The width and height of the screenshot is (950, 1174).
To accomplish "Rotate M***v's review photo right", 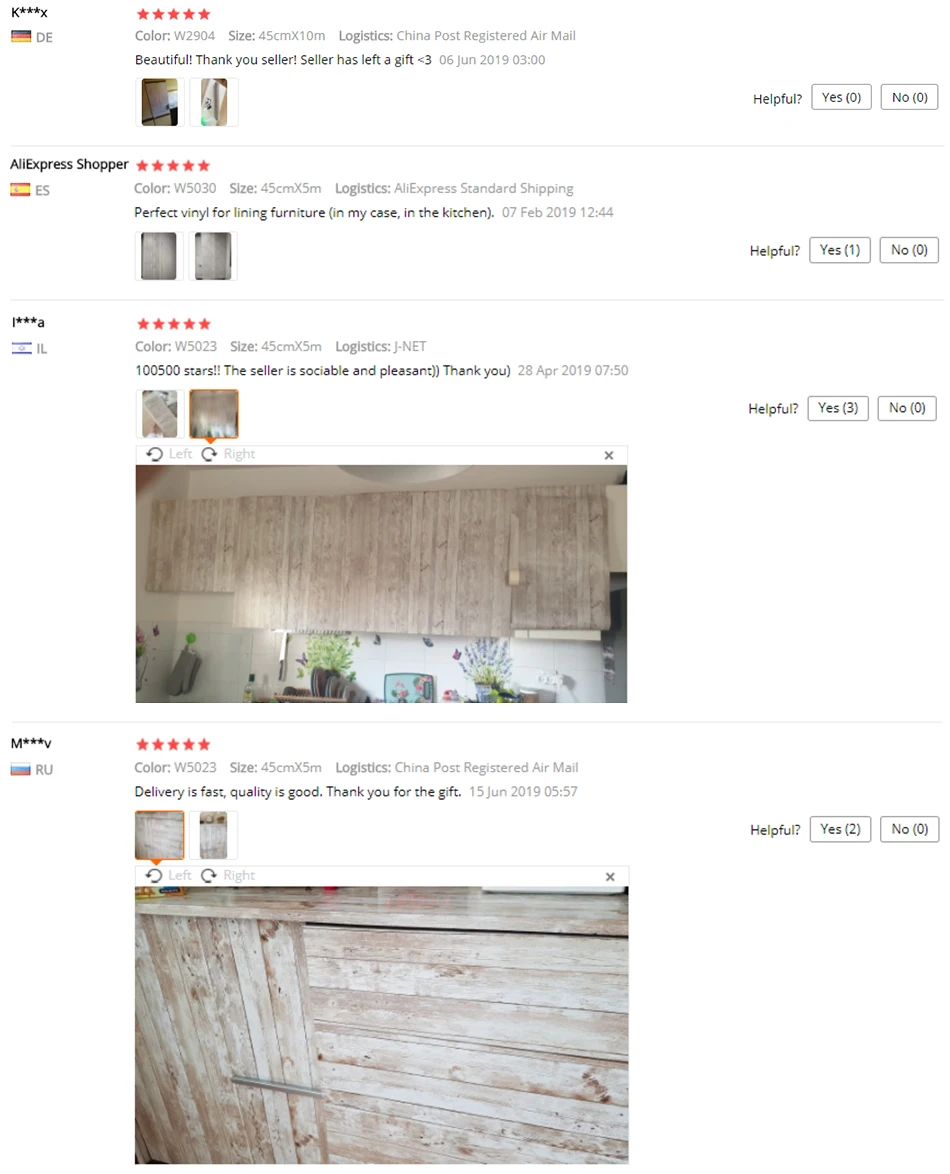I will 228,875.
